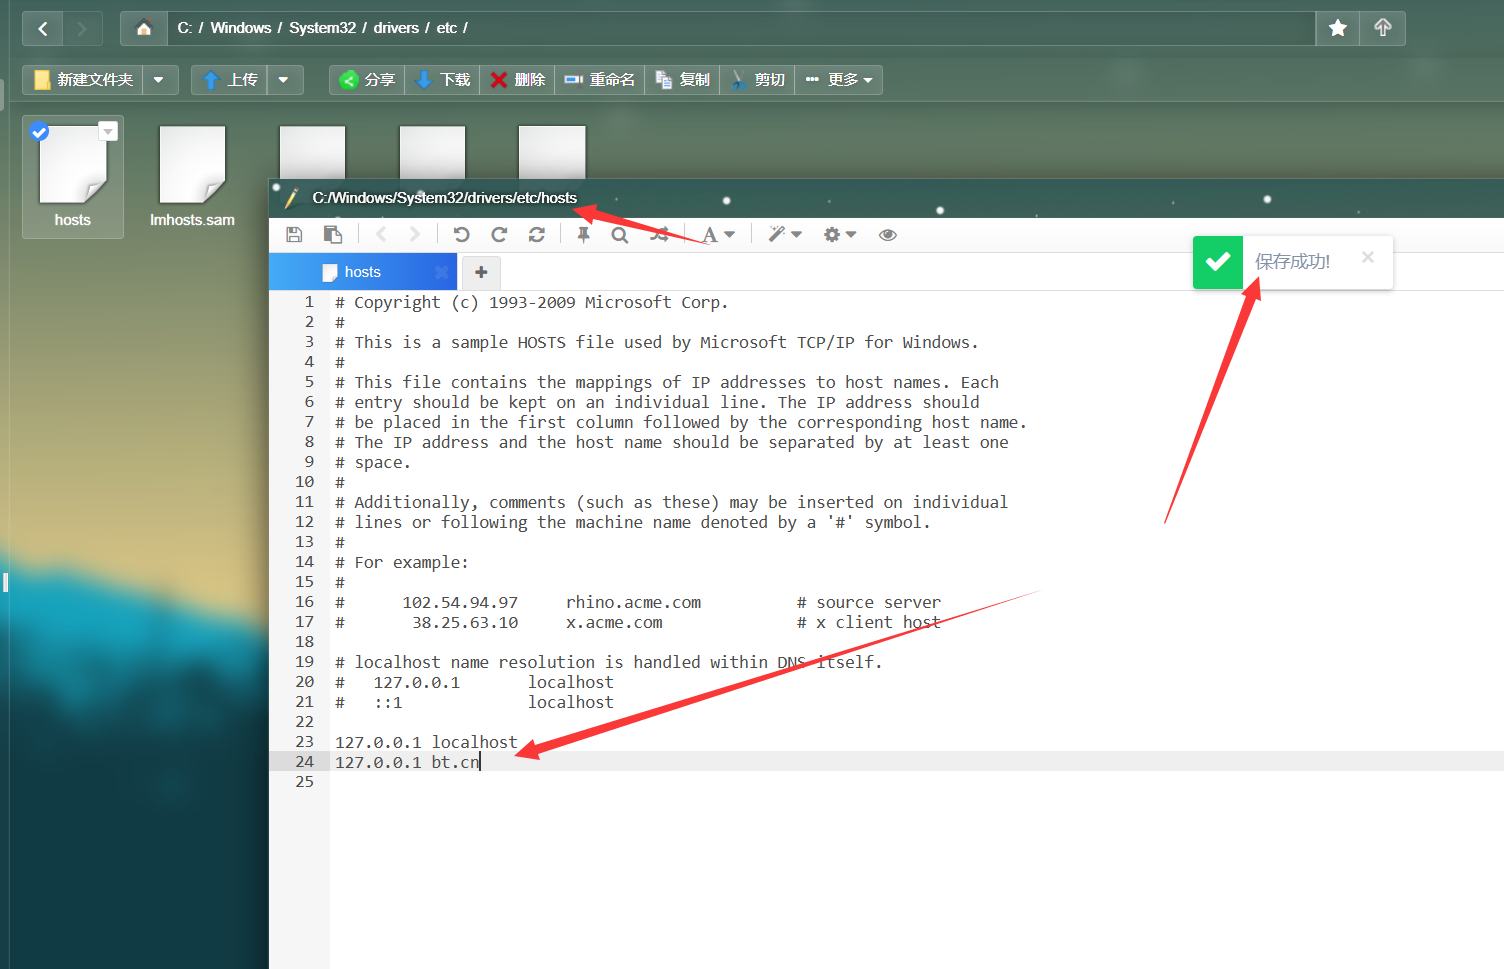Open the font size A dropdown

pos(718,234)
